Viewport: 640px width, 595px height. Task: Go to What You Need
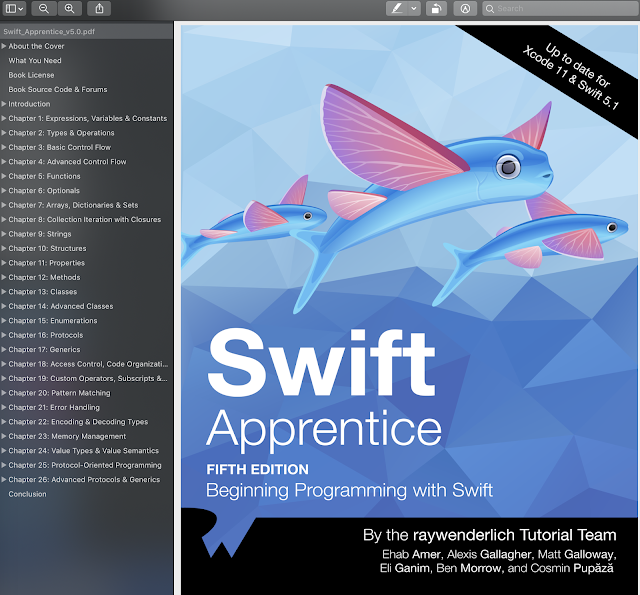[35, 60]
